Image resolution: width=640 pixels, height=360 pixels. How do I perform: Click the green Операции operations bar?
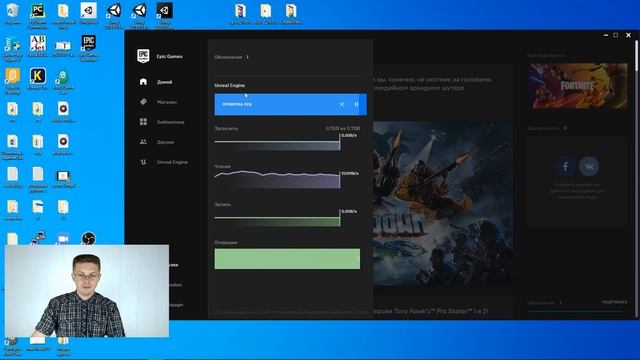[287, 259]
